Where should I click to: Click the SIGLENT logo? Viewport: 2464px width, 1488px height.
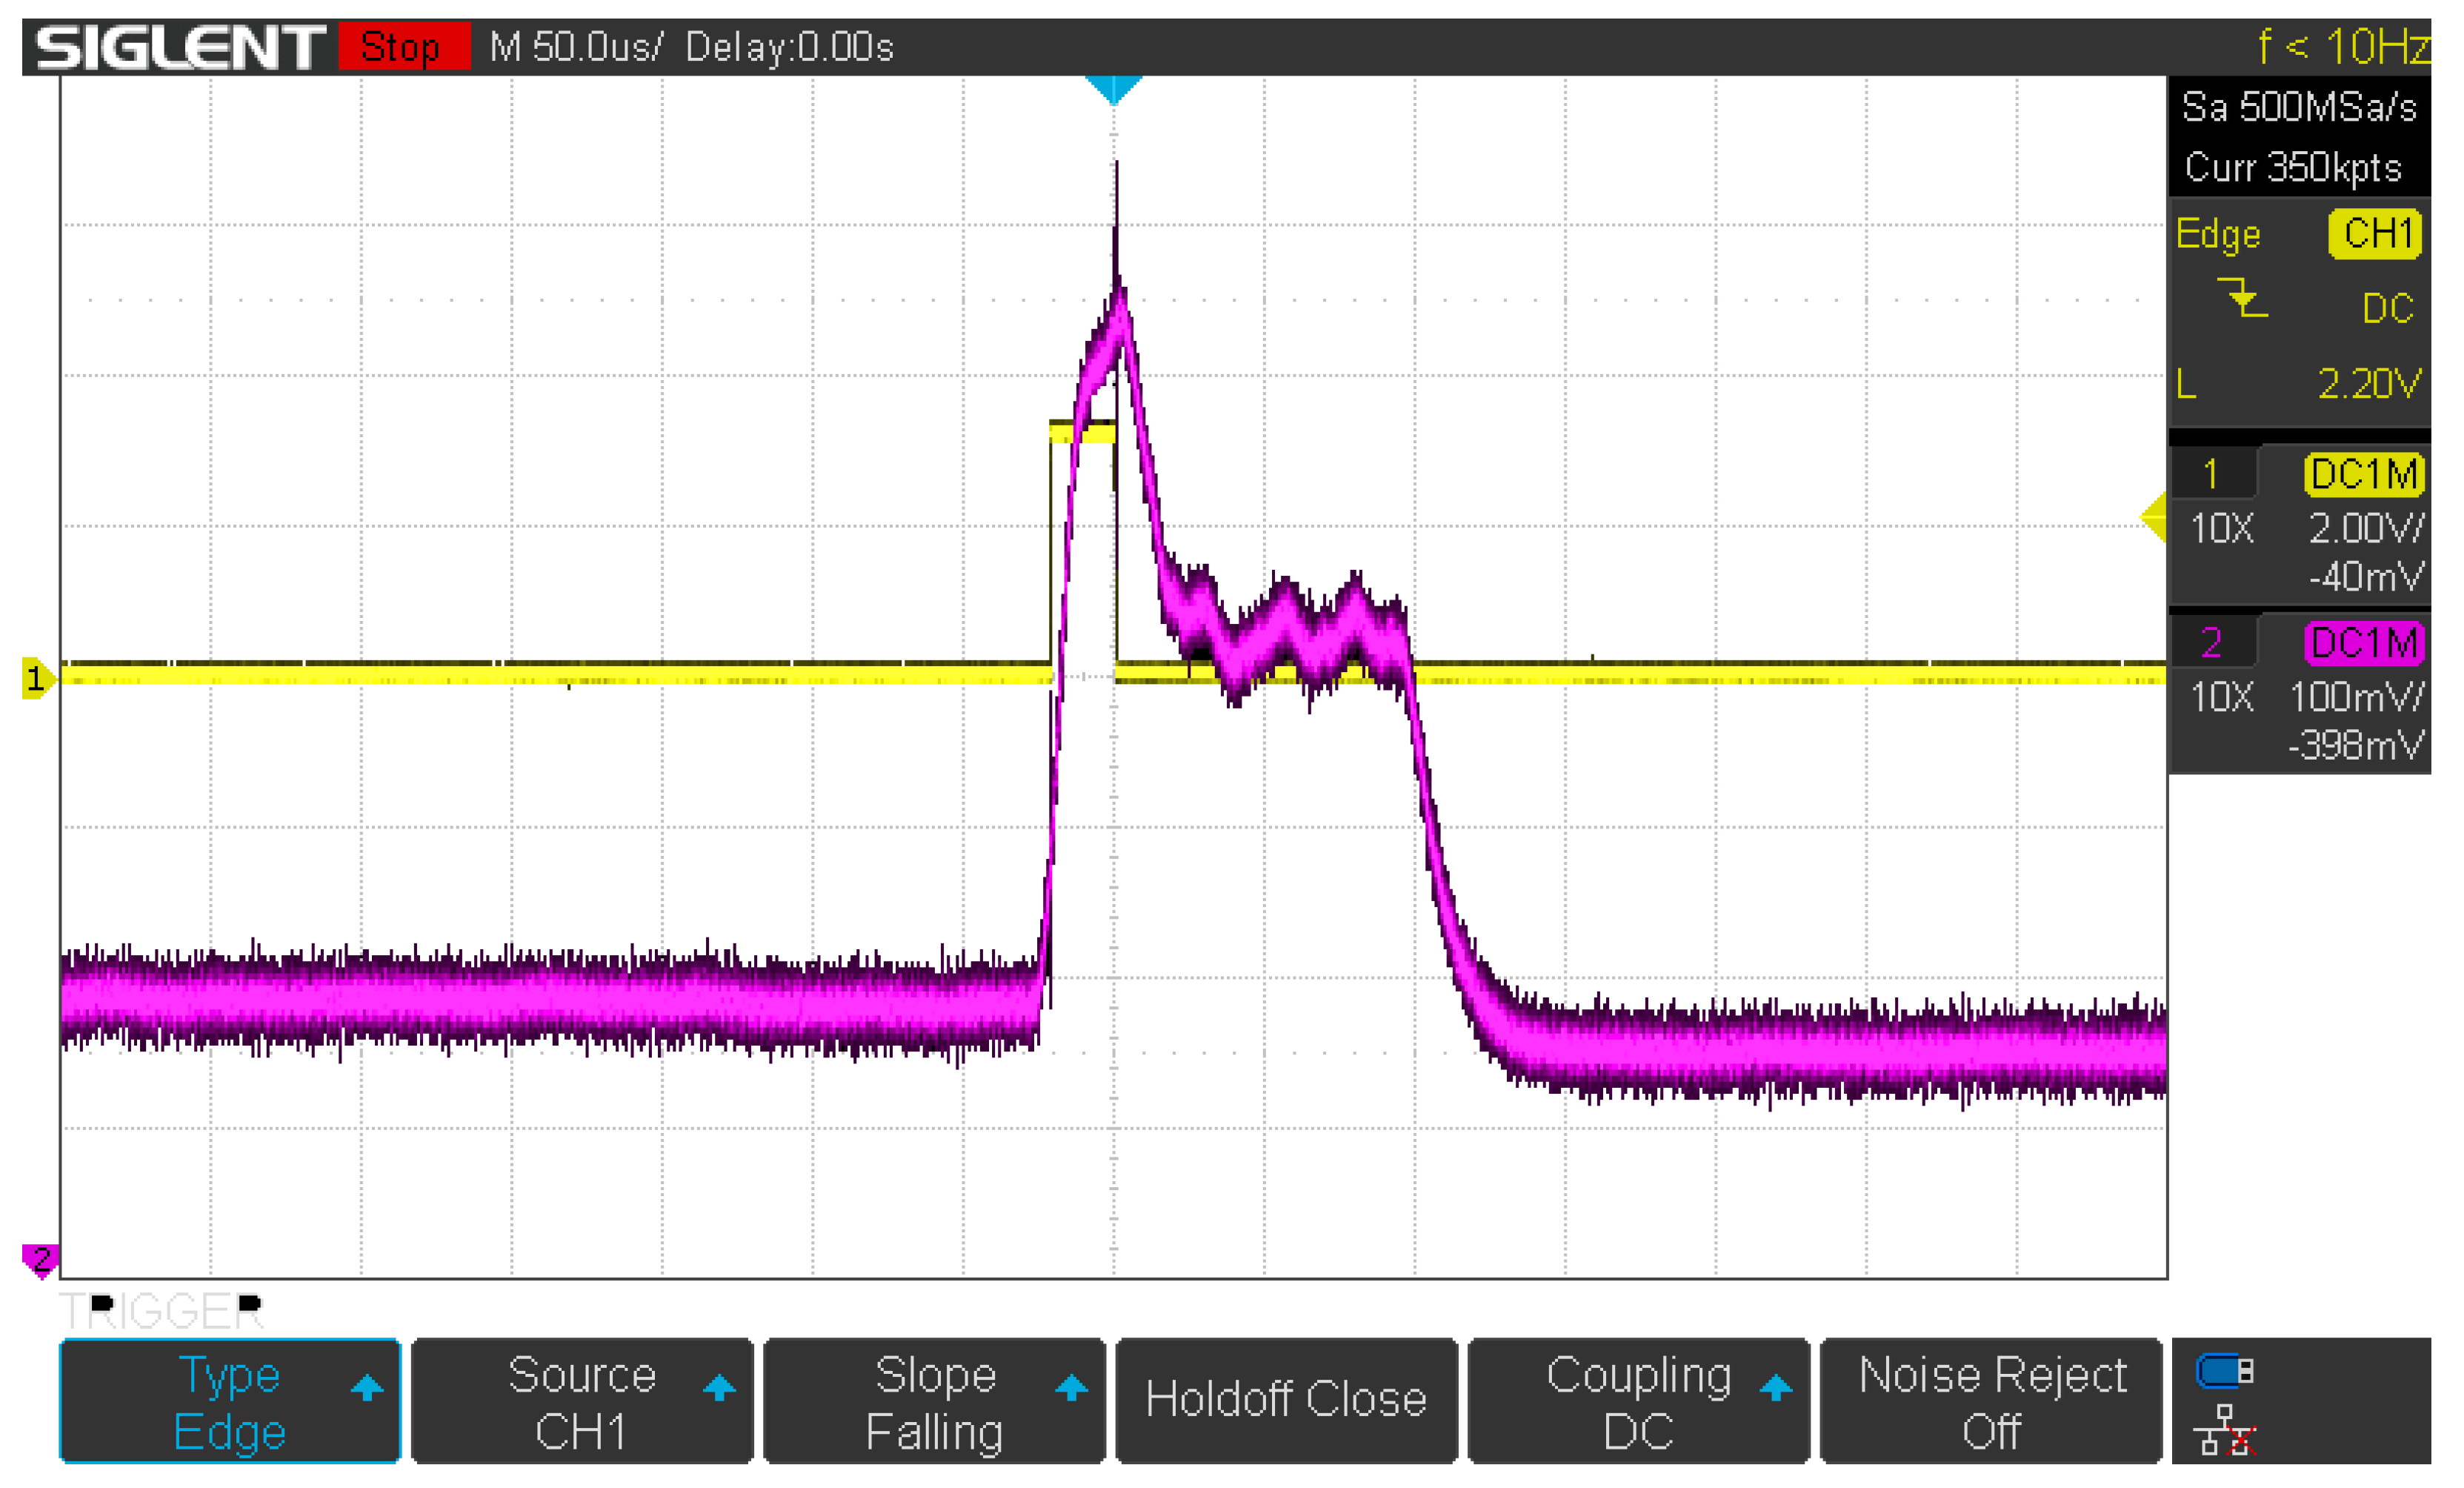(x=180, y=47)
